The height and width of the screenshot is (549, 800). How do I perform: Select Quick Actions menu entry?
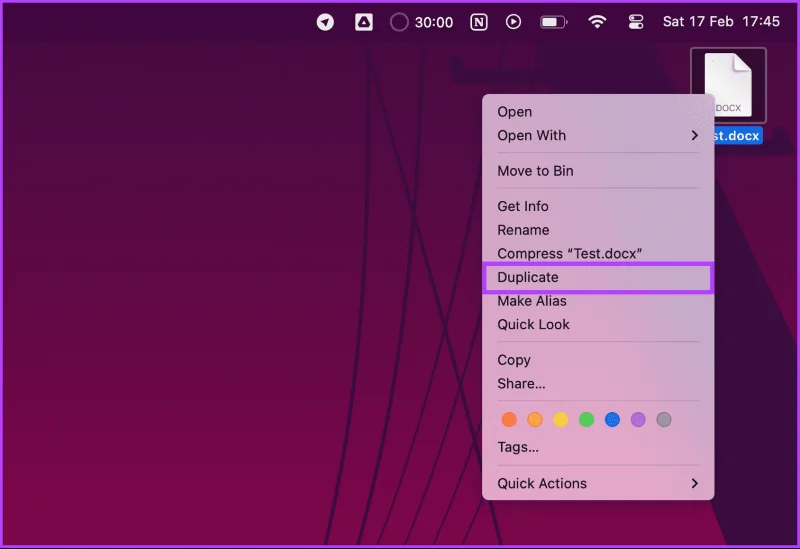tap(598, 484)
